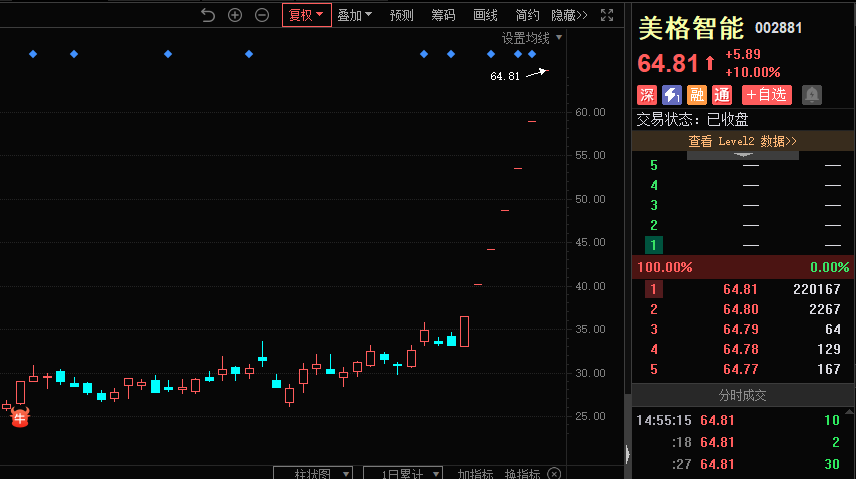This screenshot has width=856, height=479.
Task: Open the 画线 drawing tools
Action: 485,15
